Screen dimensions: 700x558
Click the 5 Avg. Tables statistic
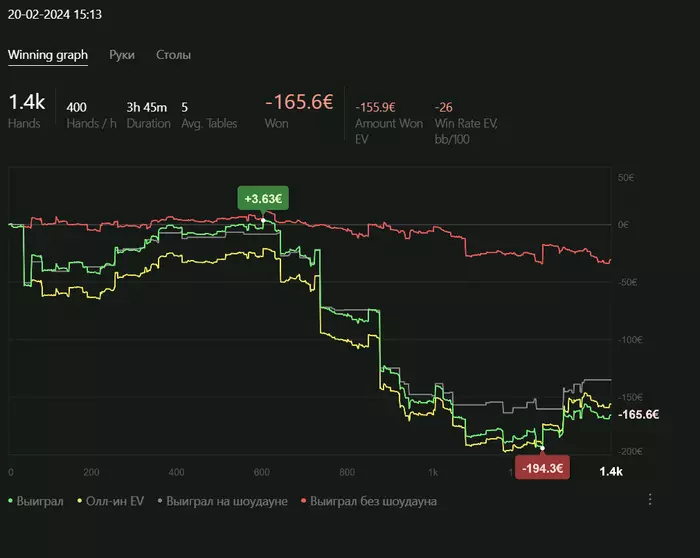tap(184, 108)
